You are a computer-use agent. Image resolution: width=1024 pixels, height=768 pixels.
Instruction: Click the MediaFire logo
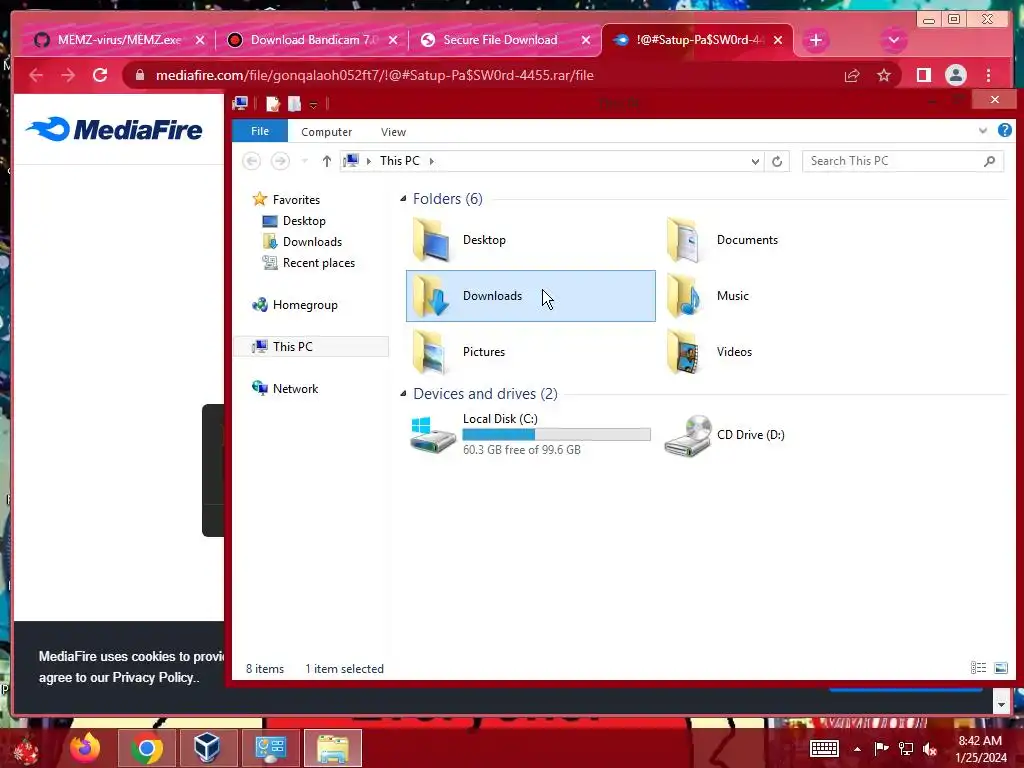[115, 129]
